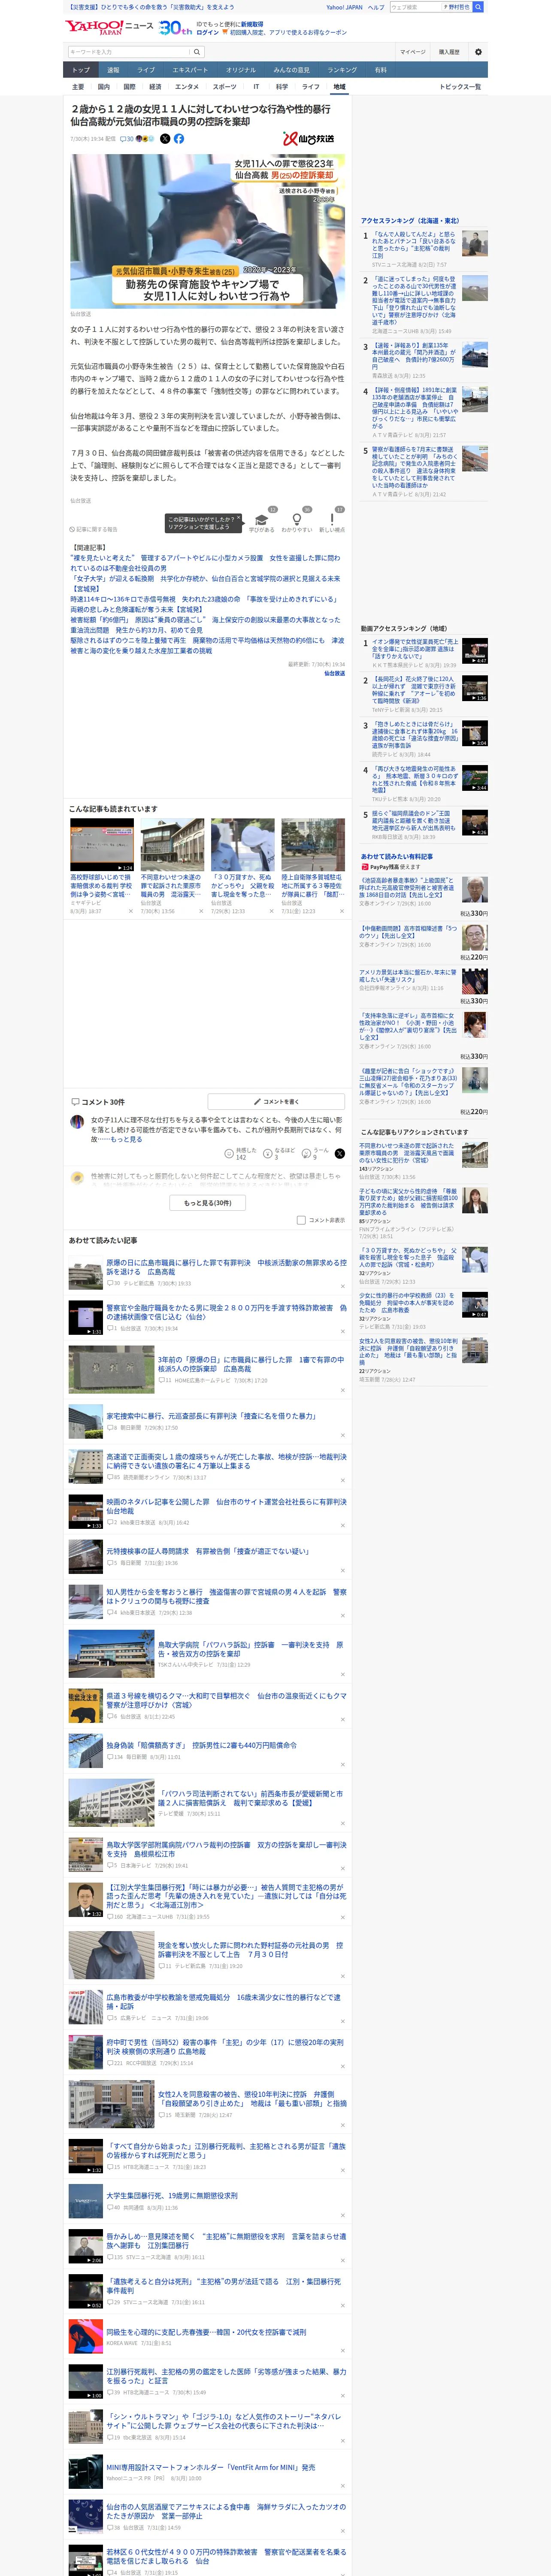
Task: Click the keyword search magnifier icon
Action: [197, 52]
